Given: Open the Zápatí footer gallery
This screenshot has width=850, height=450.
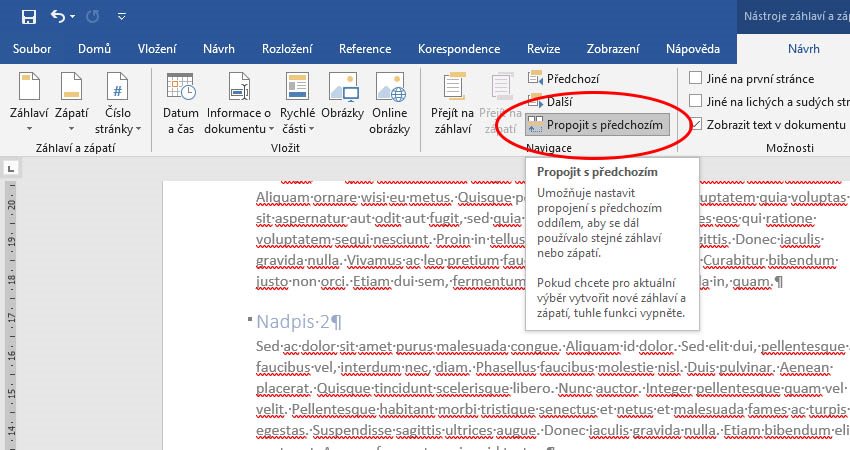Looking at the screenshot, I should point(72,103).
